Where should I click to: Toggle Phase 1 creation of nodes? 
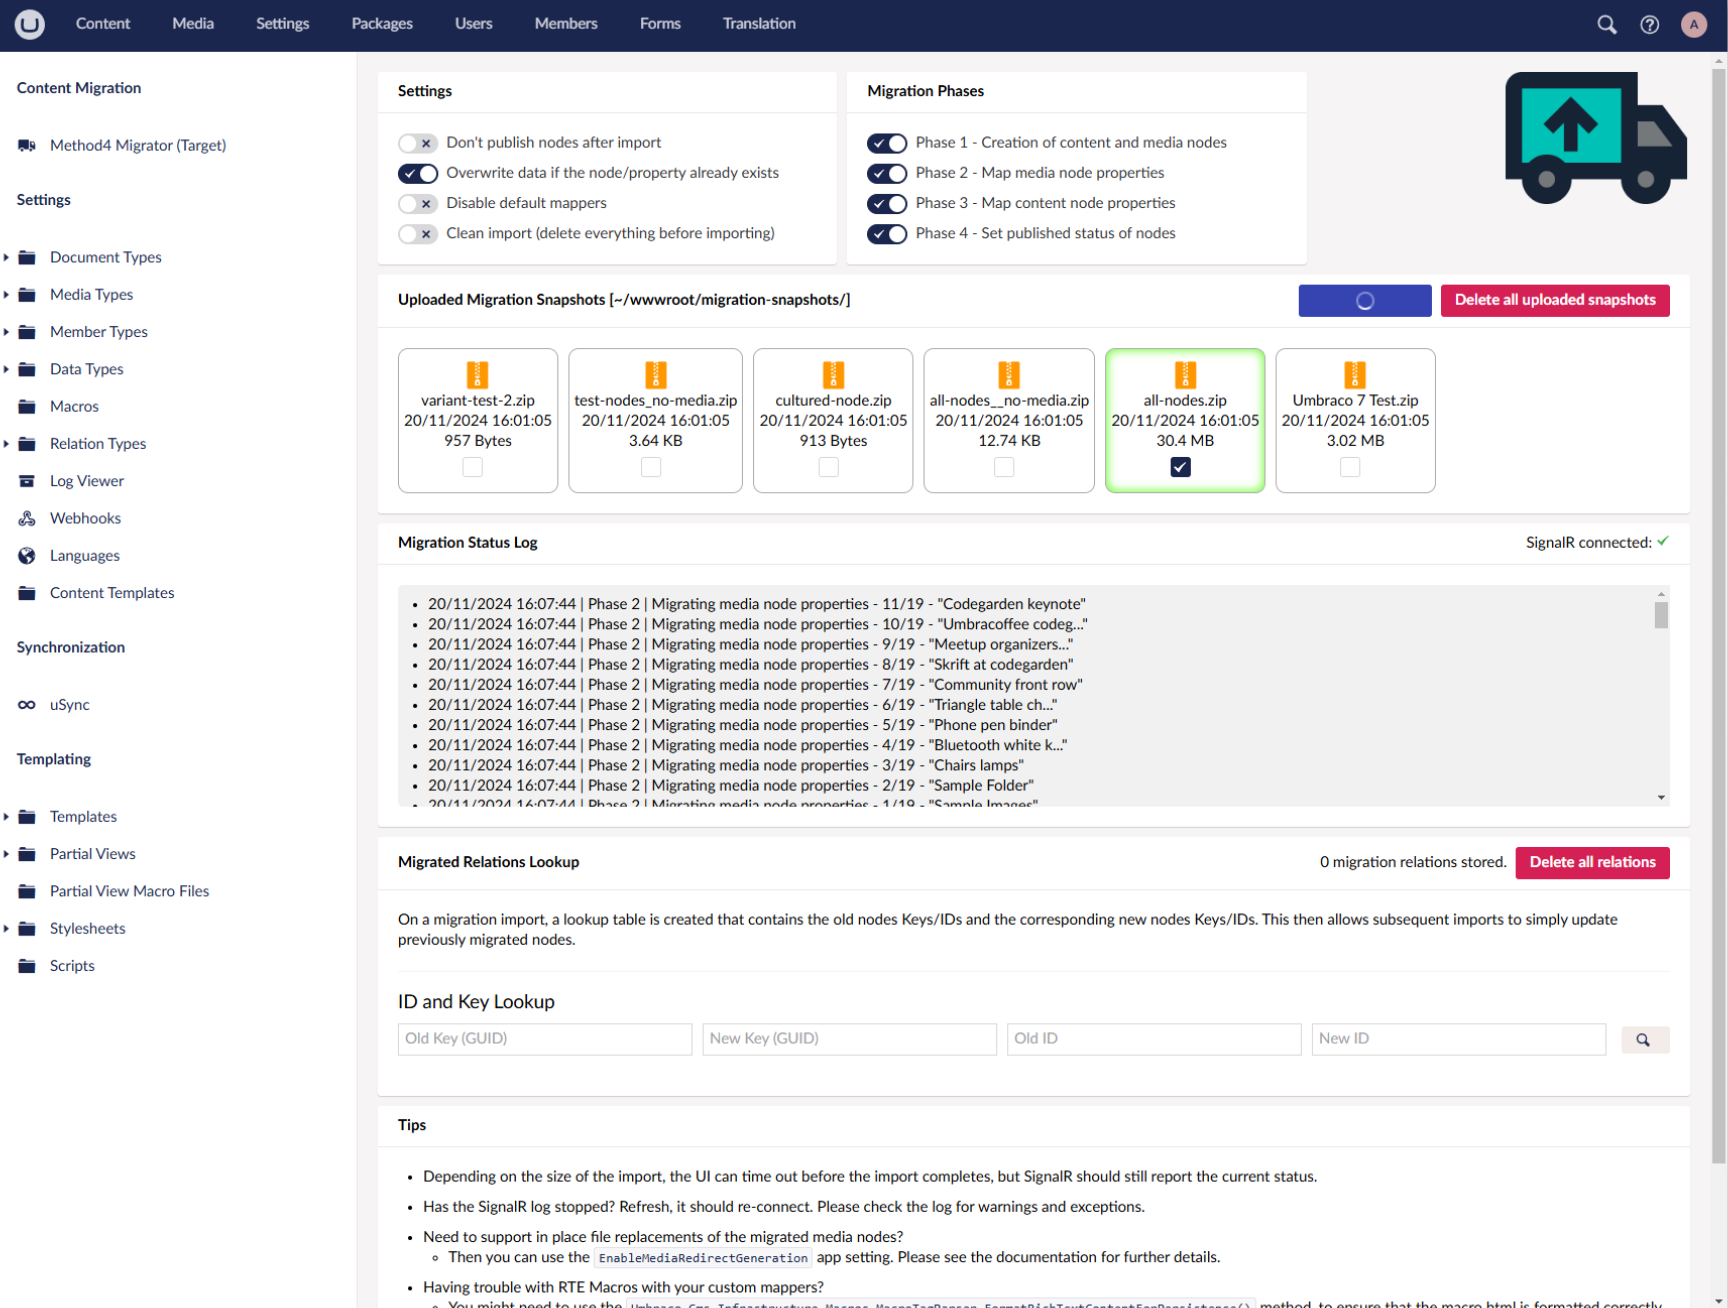pos(887,143)
